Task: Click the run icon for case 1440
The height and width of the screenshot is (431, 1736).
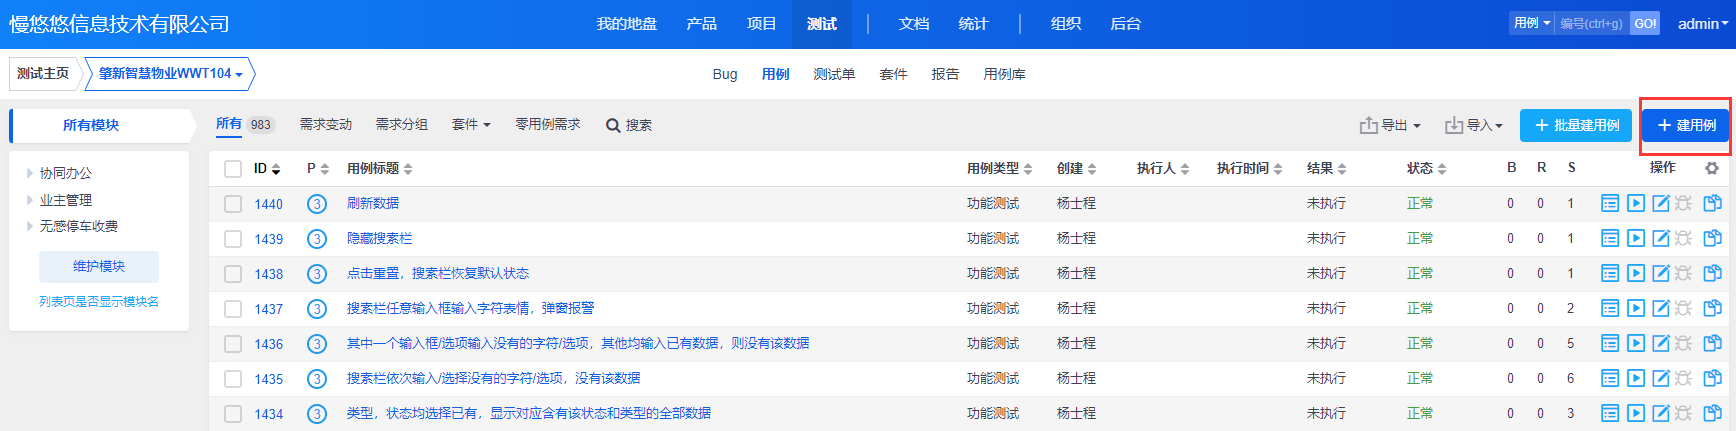Action: (1635, 204)
